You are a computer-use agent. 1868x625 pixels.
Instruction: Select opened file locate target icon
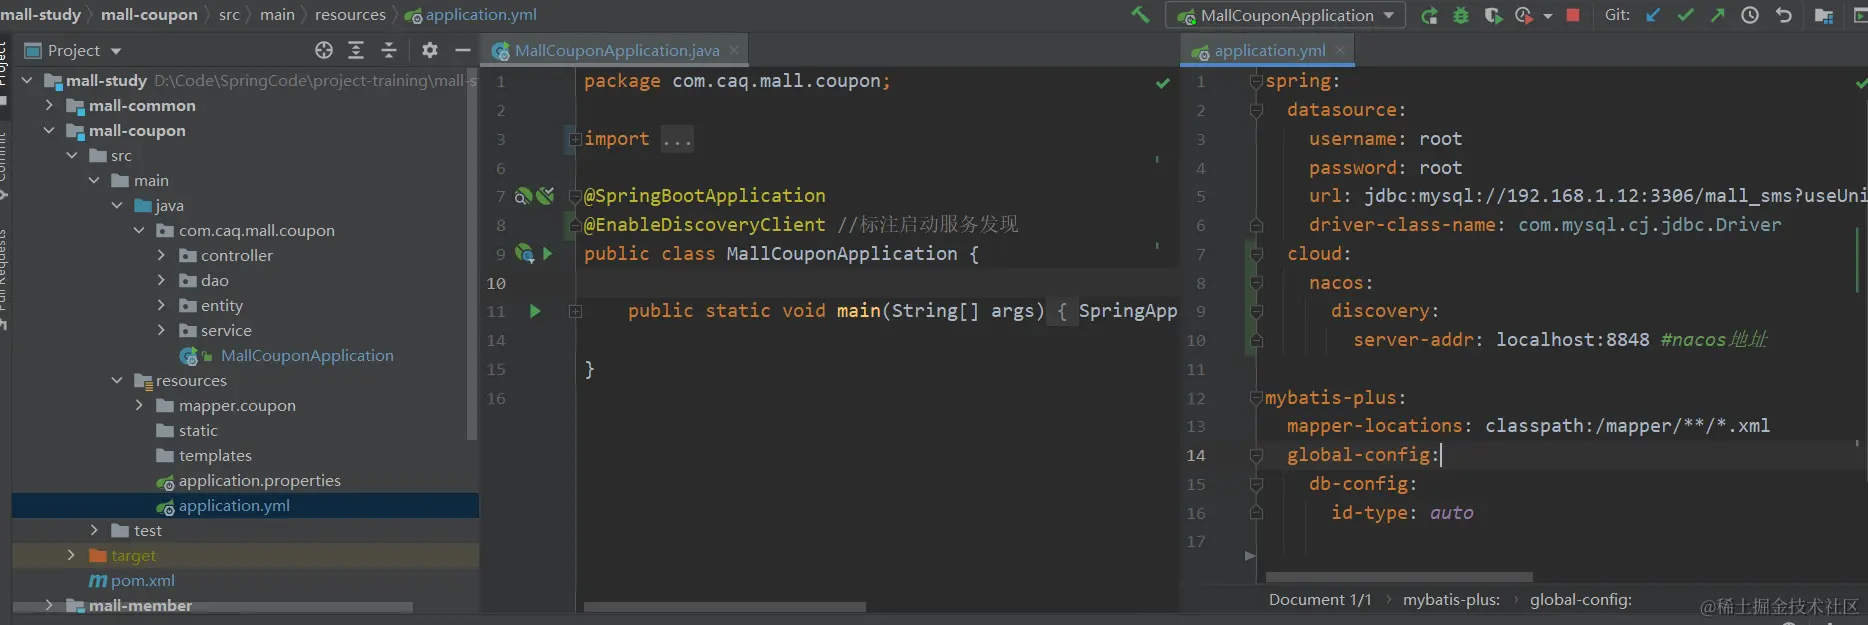click(324, 50)
